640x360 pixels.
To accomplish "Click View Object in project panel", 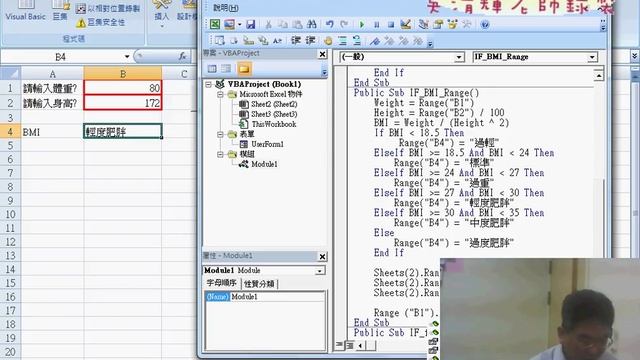I will click(226, 69).
